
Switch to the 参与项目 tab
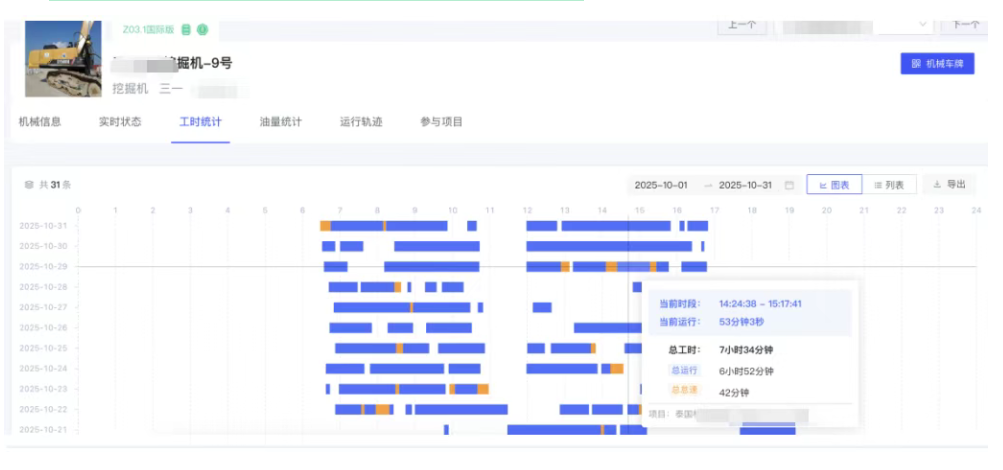(x=441, y=123)
